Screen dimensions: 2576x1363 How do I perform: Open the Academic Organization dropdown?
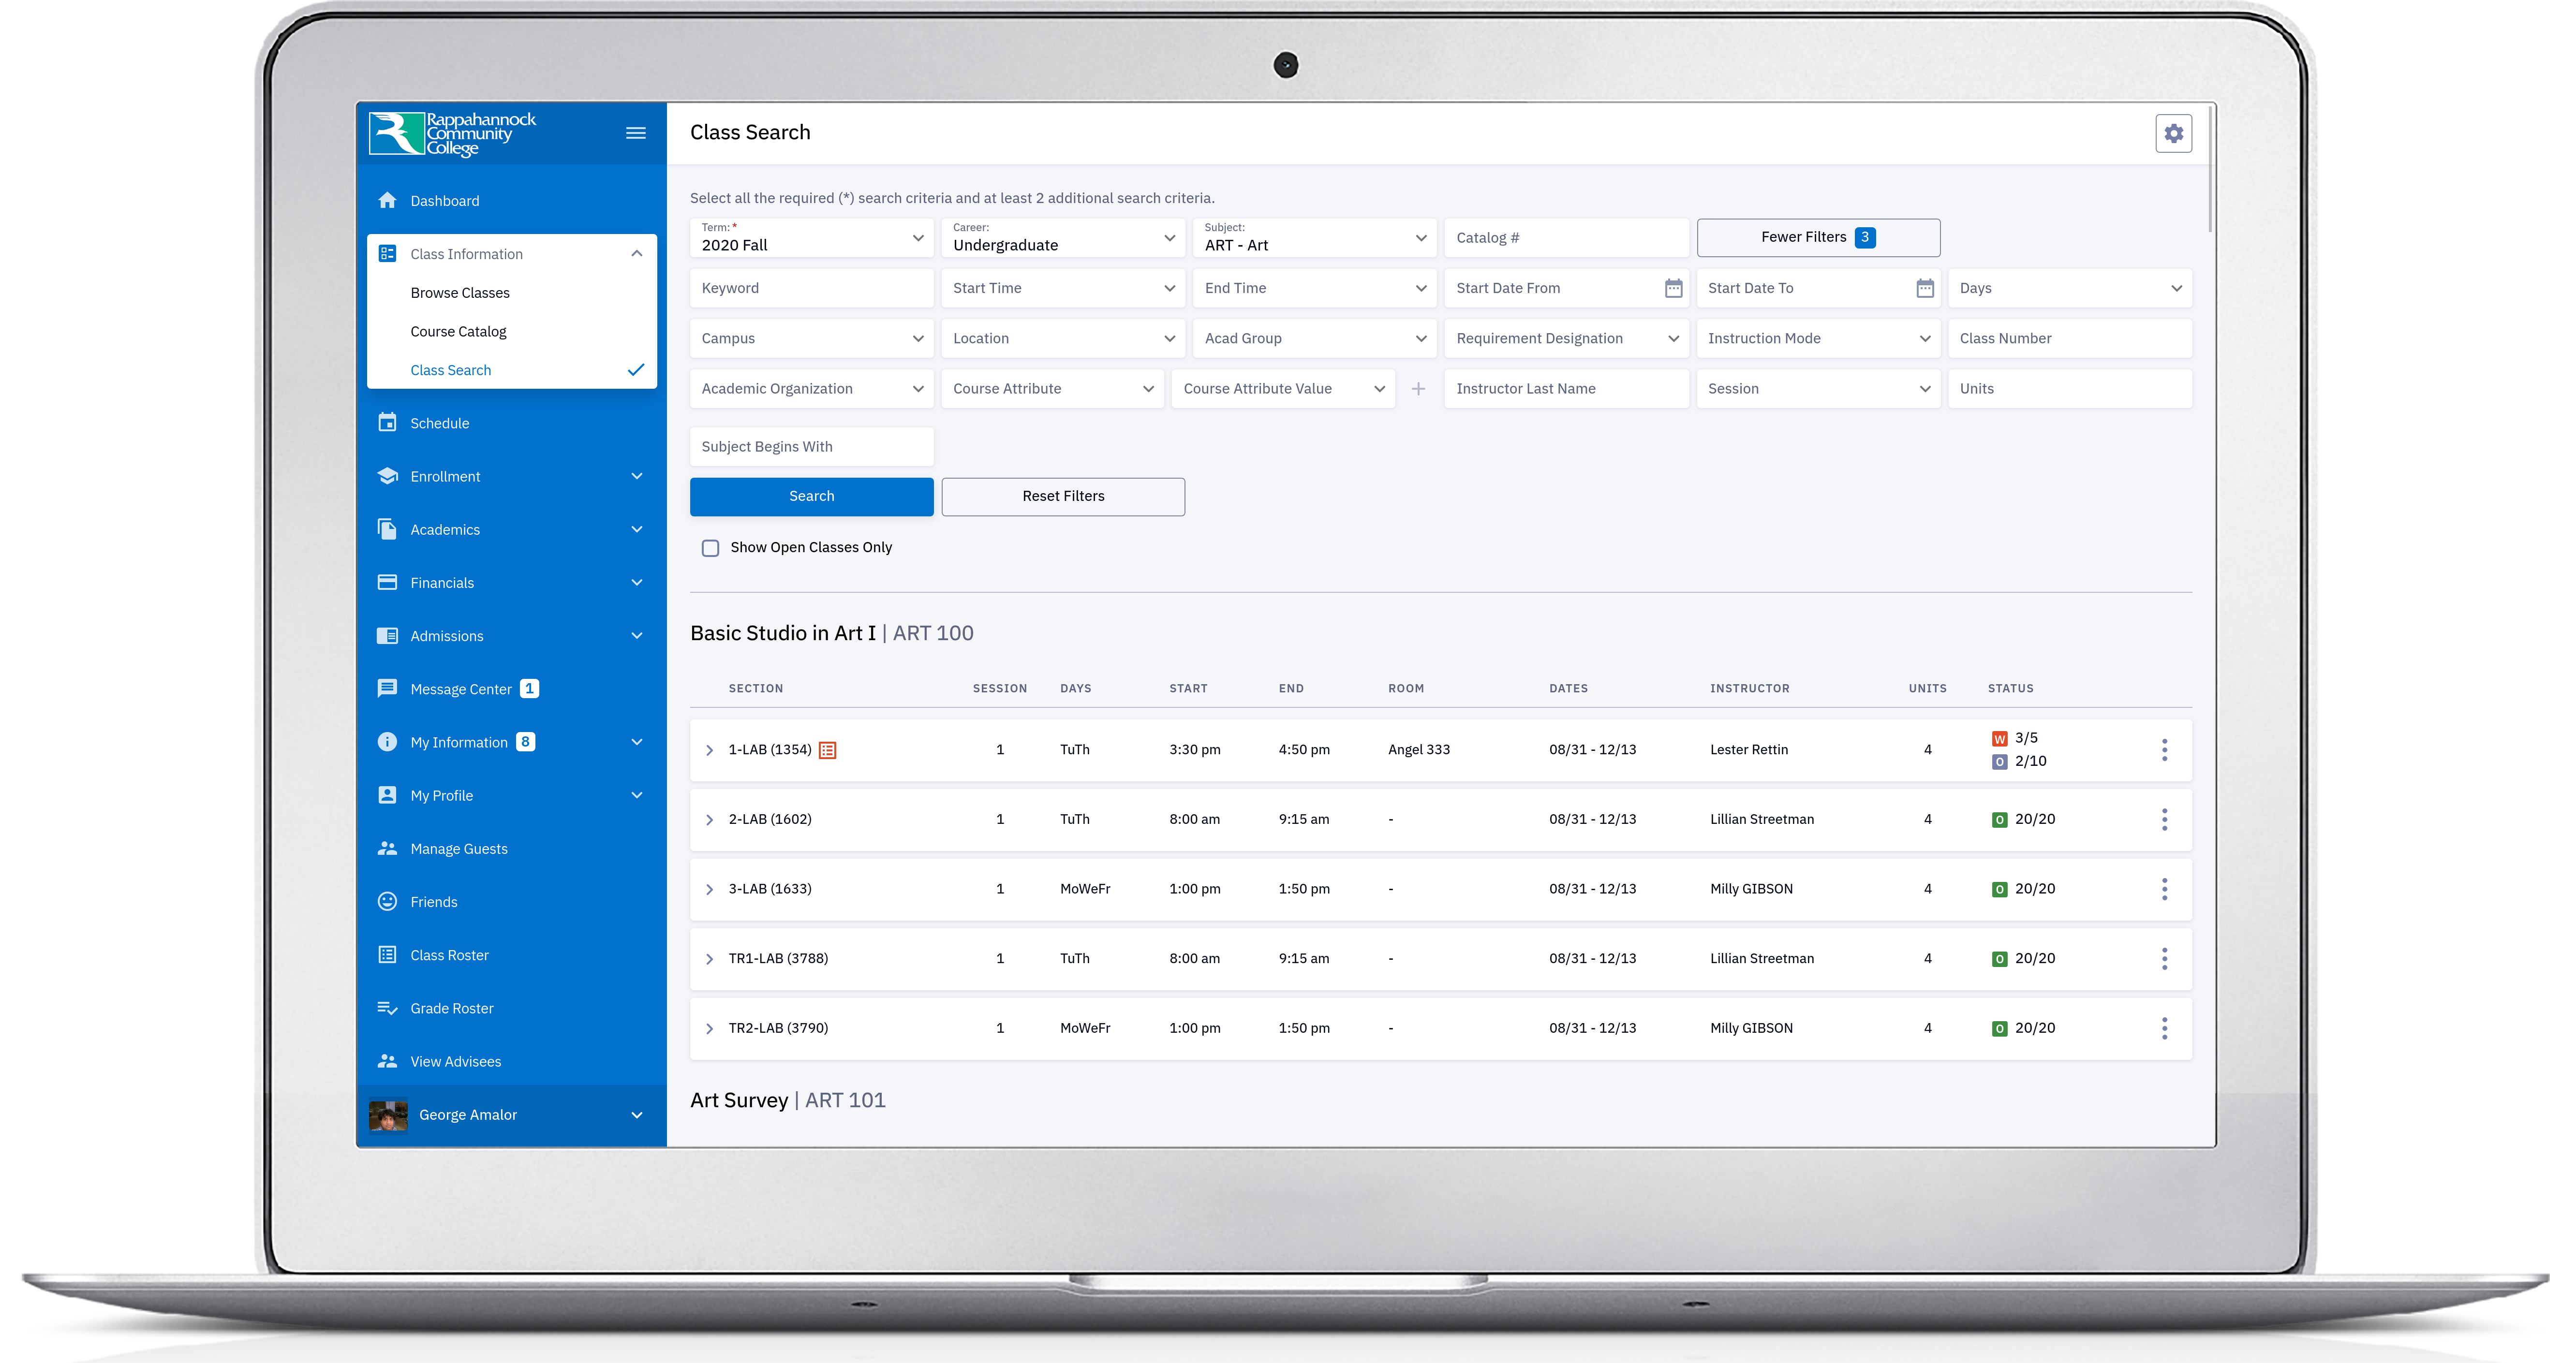[x=811, y=389]
